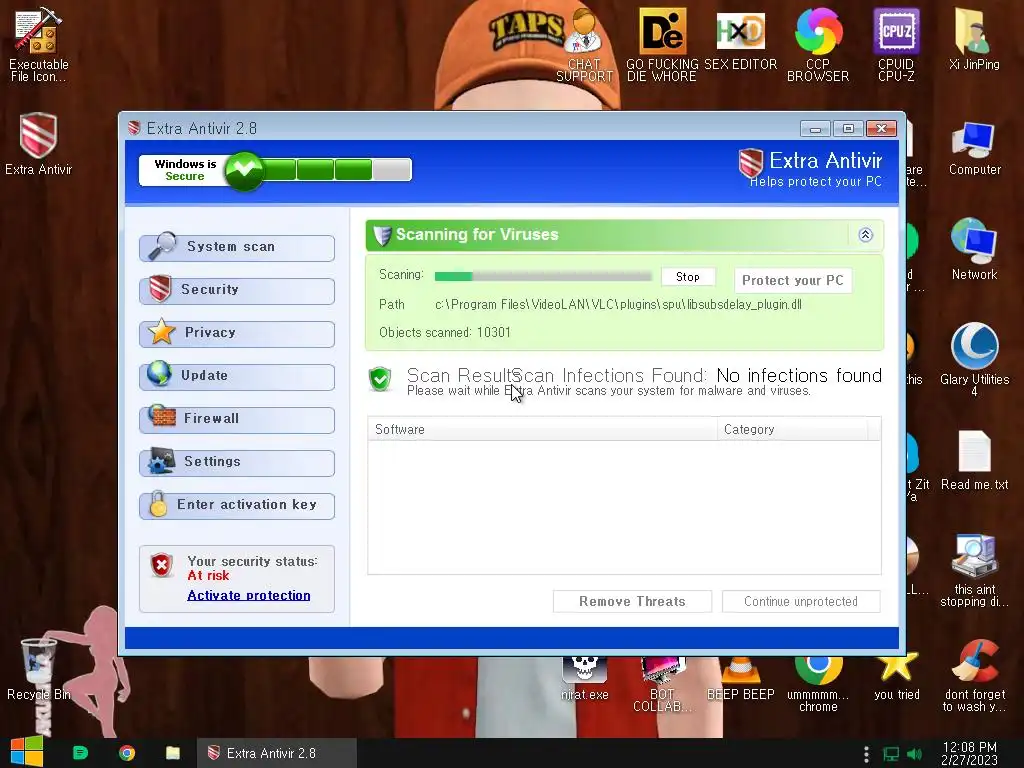Click the 'No infections found' text

point(799,376)
